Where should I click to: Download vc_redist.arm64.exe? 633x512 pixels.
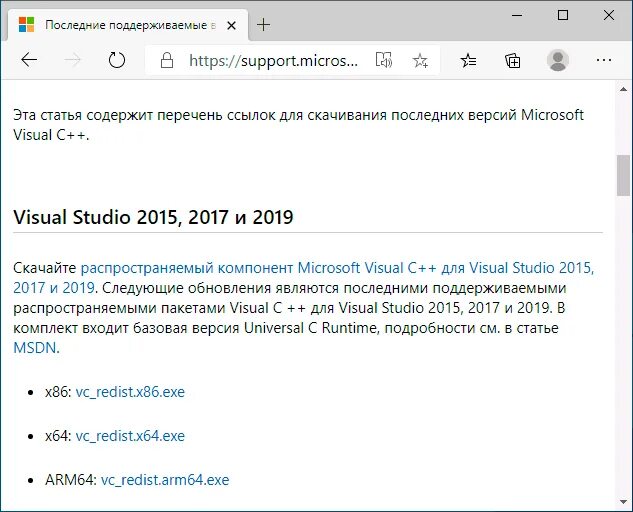(x=165, y=480)
